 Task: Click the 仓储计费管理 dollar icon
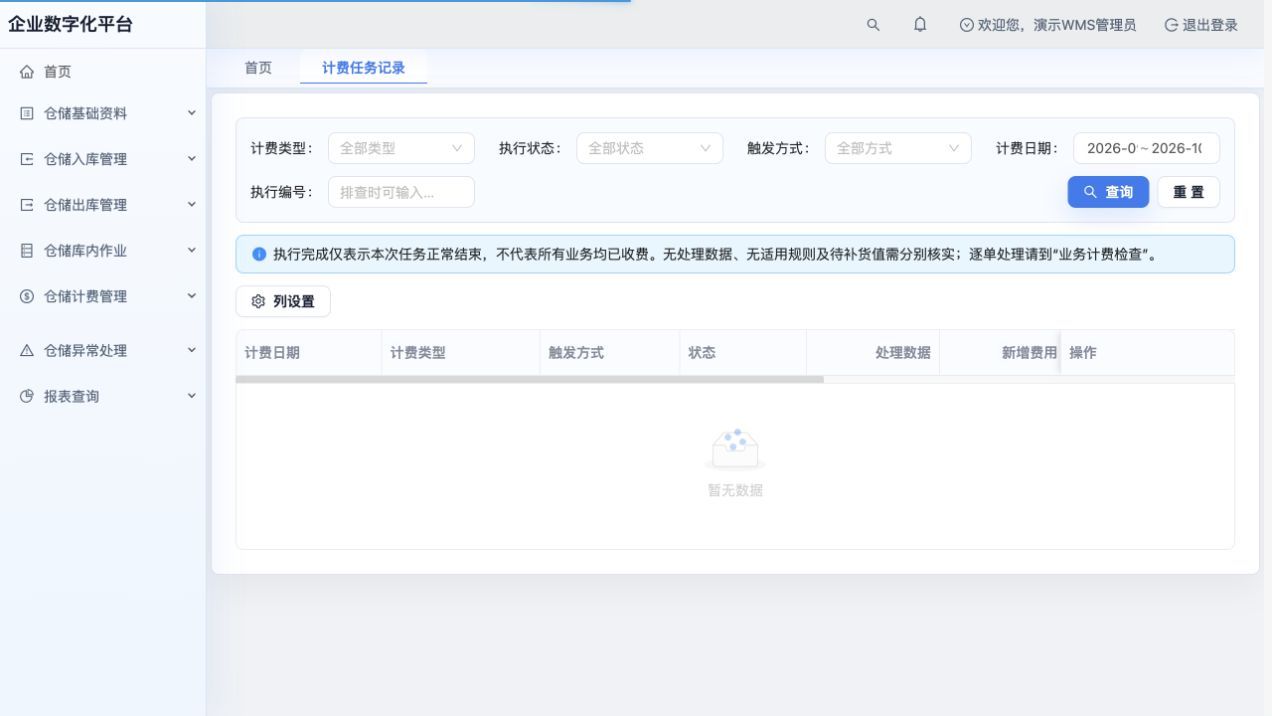pos(27,296)
